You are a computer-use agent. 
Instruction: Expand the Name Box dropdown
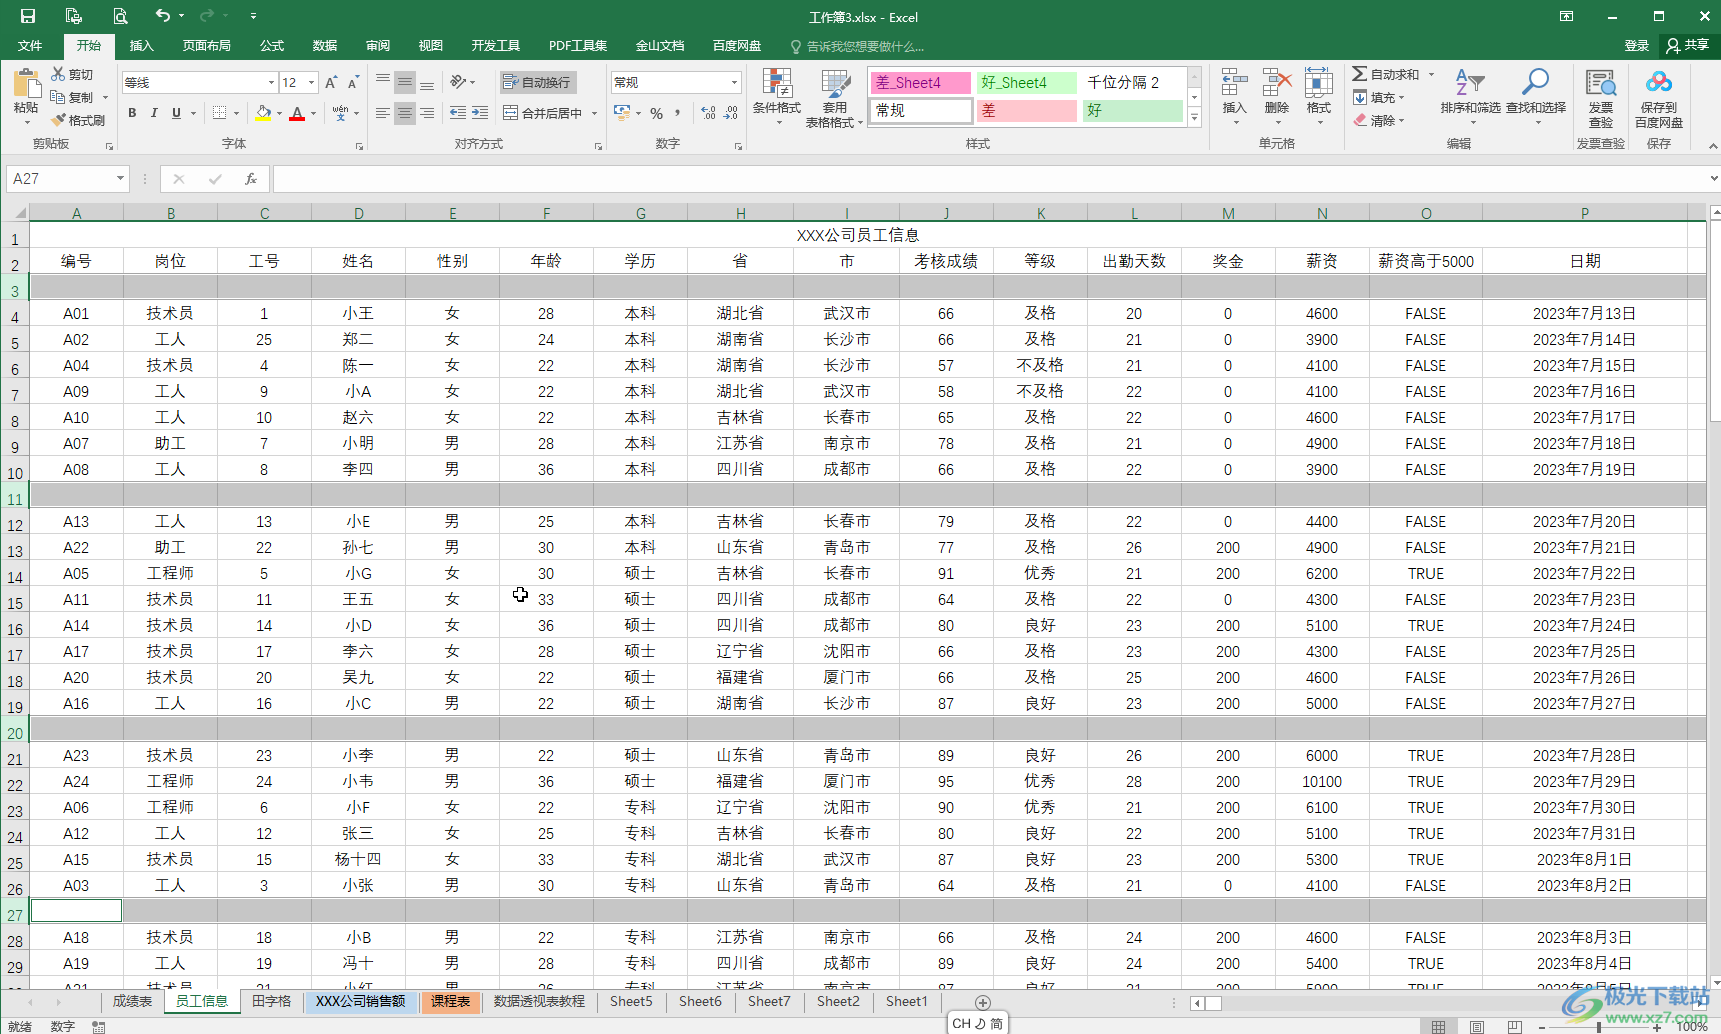pos(120,179)
